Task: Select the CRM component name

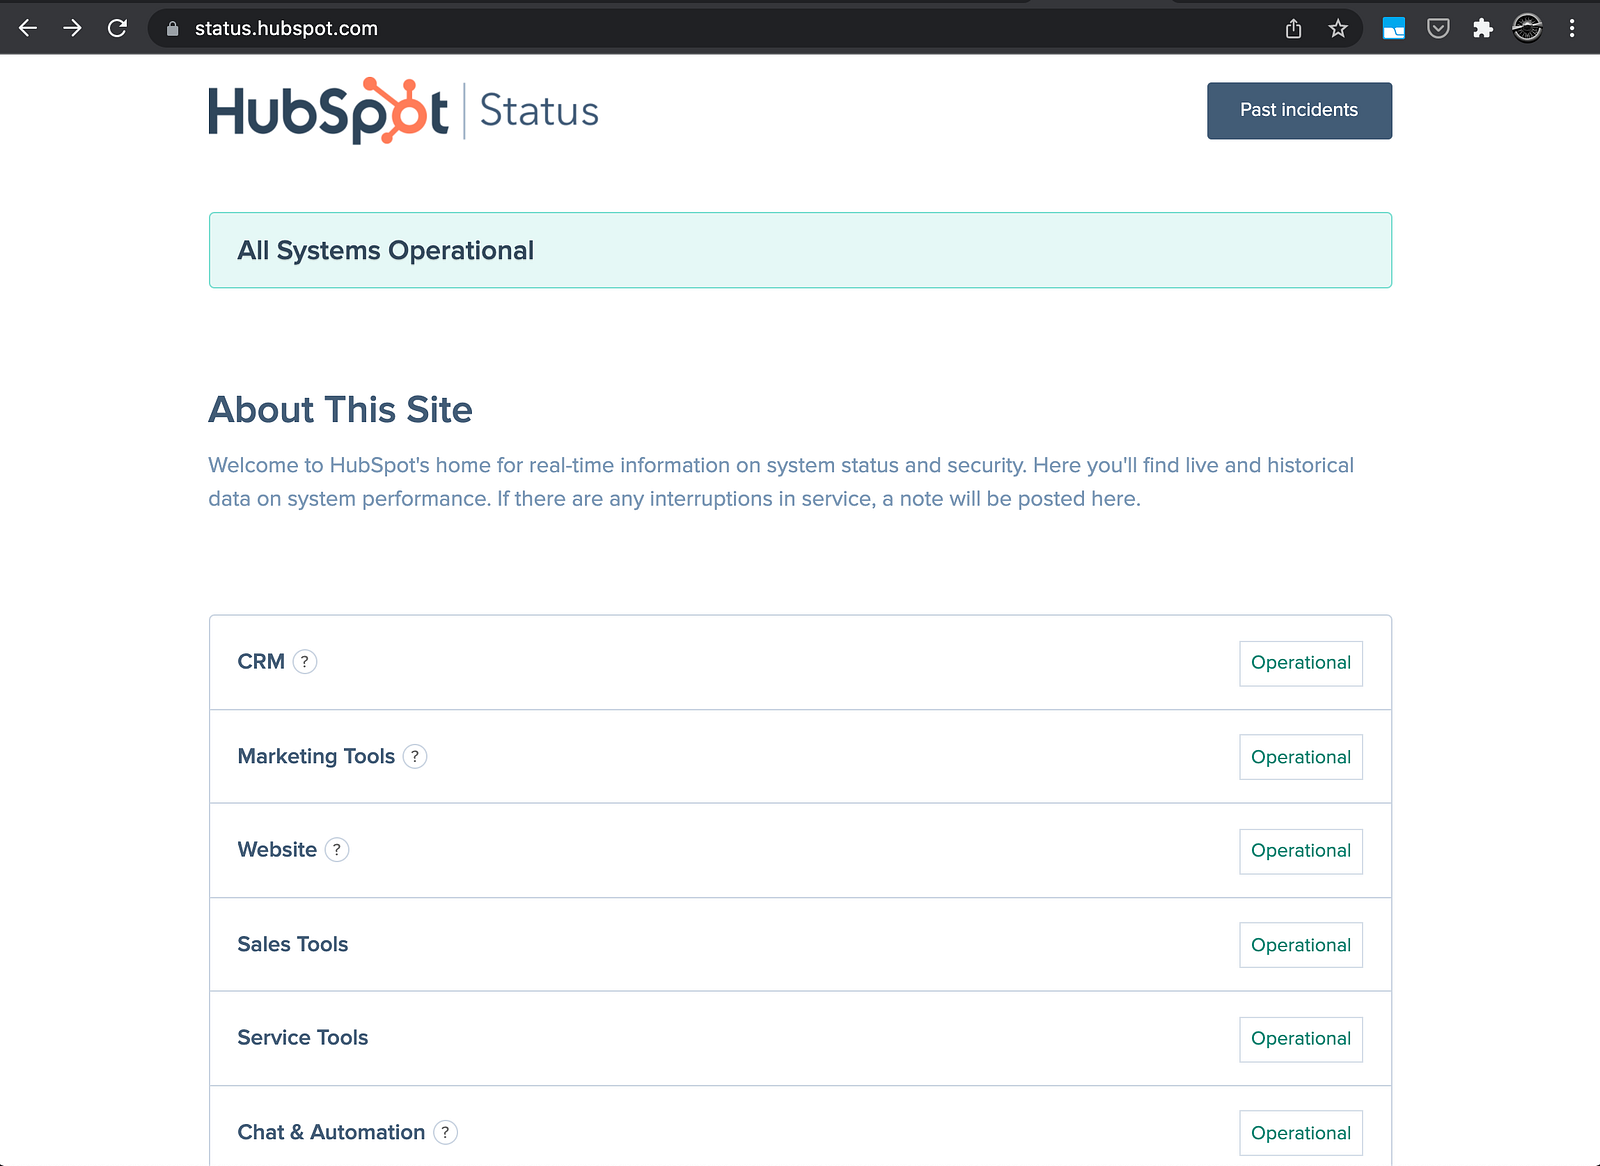Action: (261, 662)
